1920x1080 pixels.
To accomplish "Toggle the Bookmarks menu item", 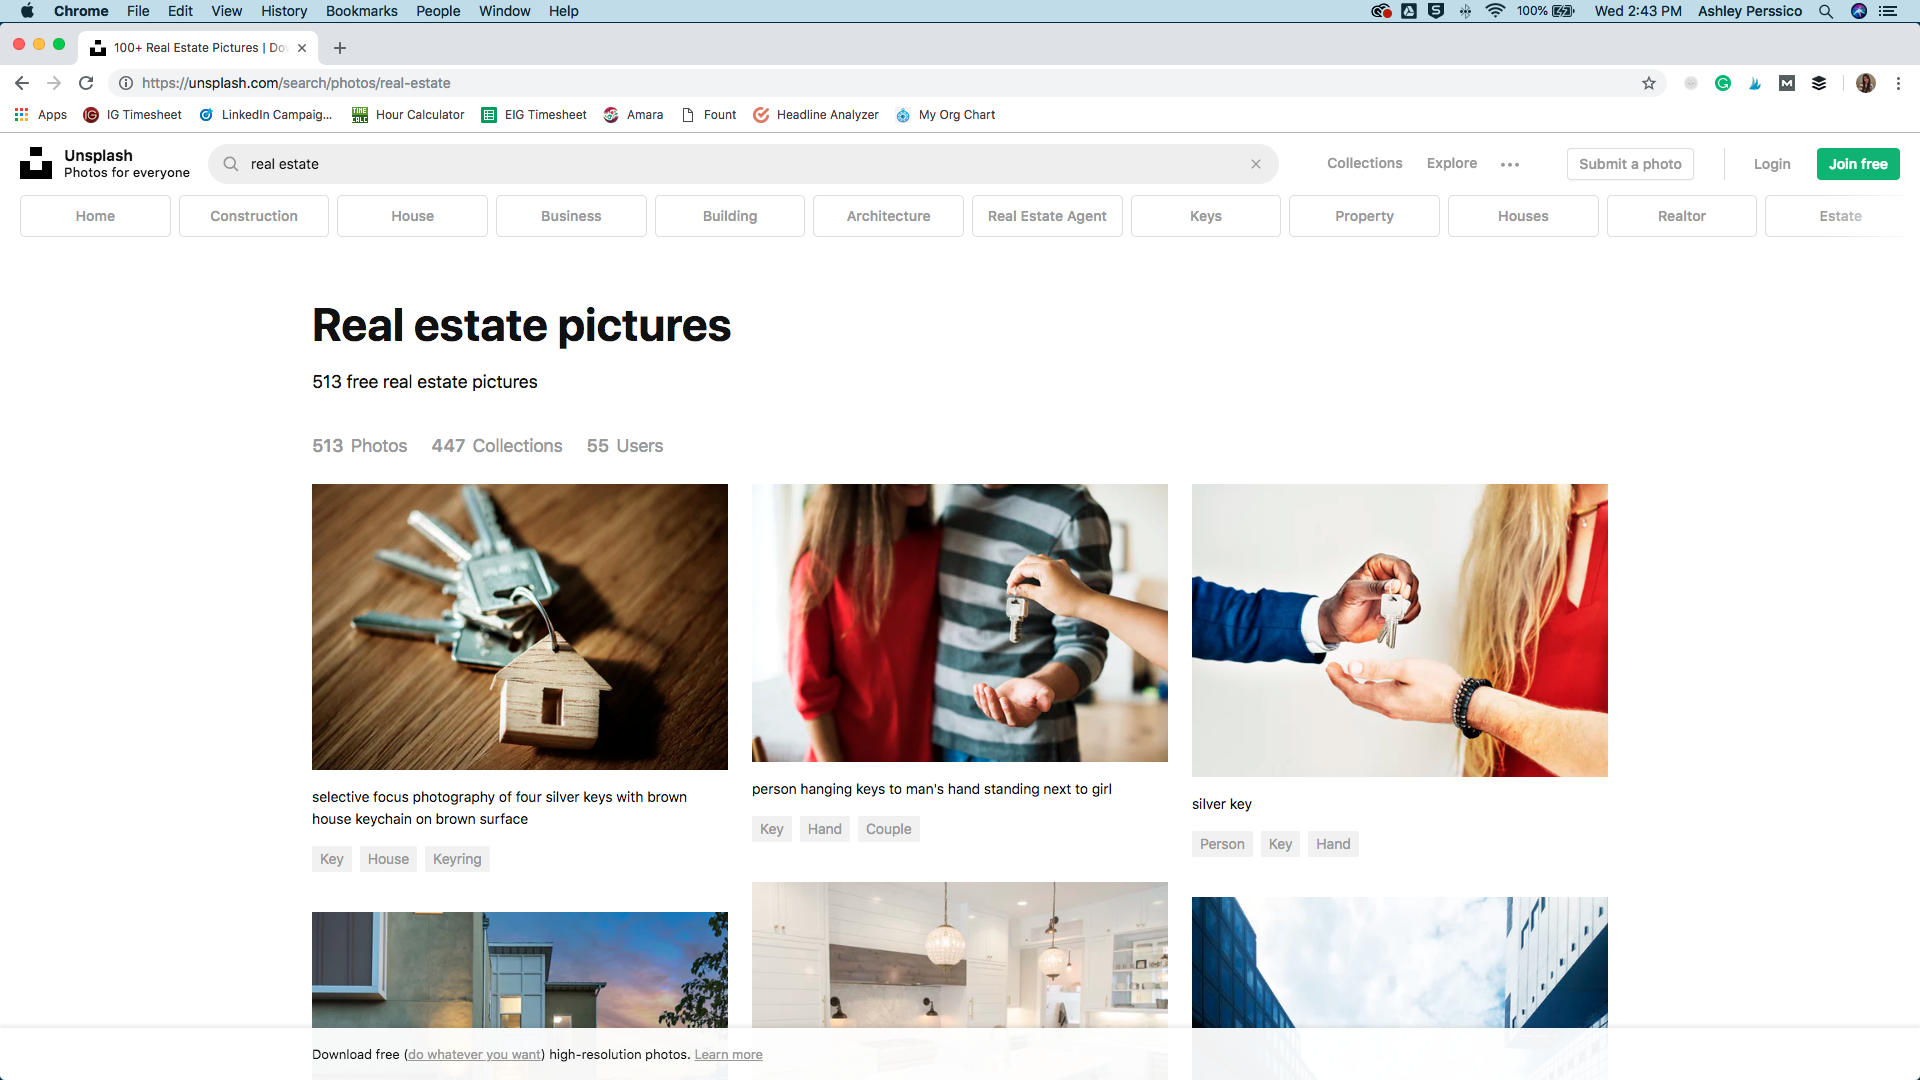I will tap(360, 12).
